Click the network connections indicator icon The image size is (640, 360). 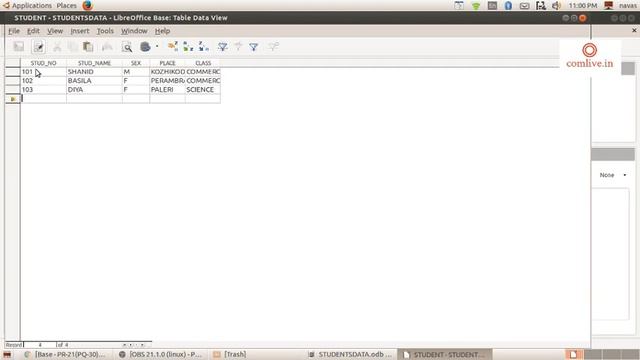[541, 6]
